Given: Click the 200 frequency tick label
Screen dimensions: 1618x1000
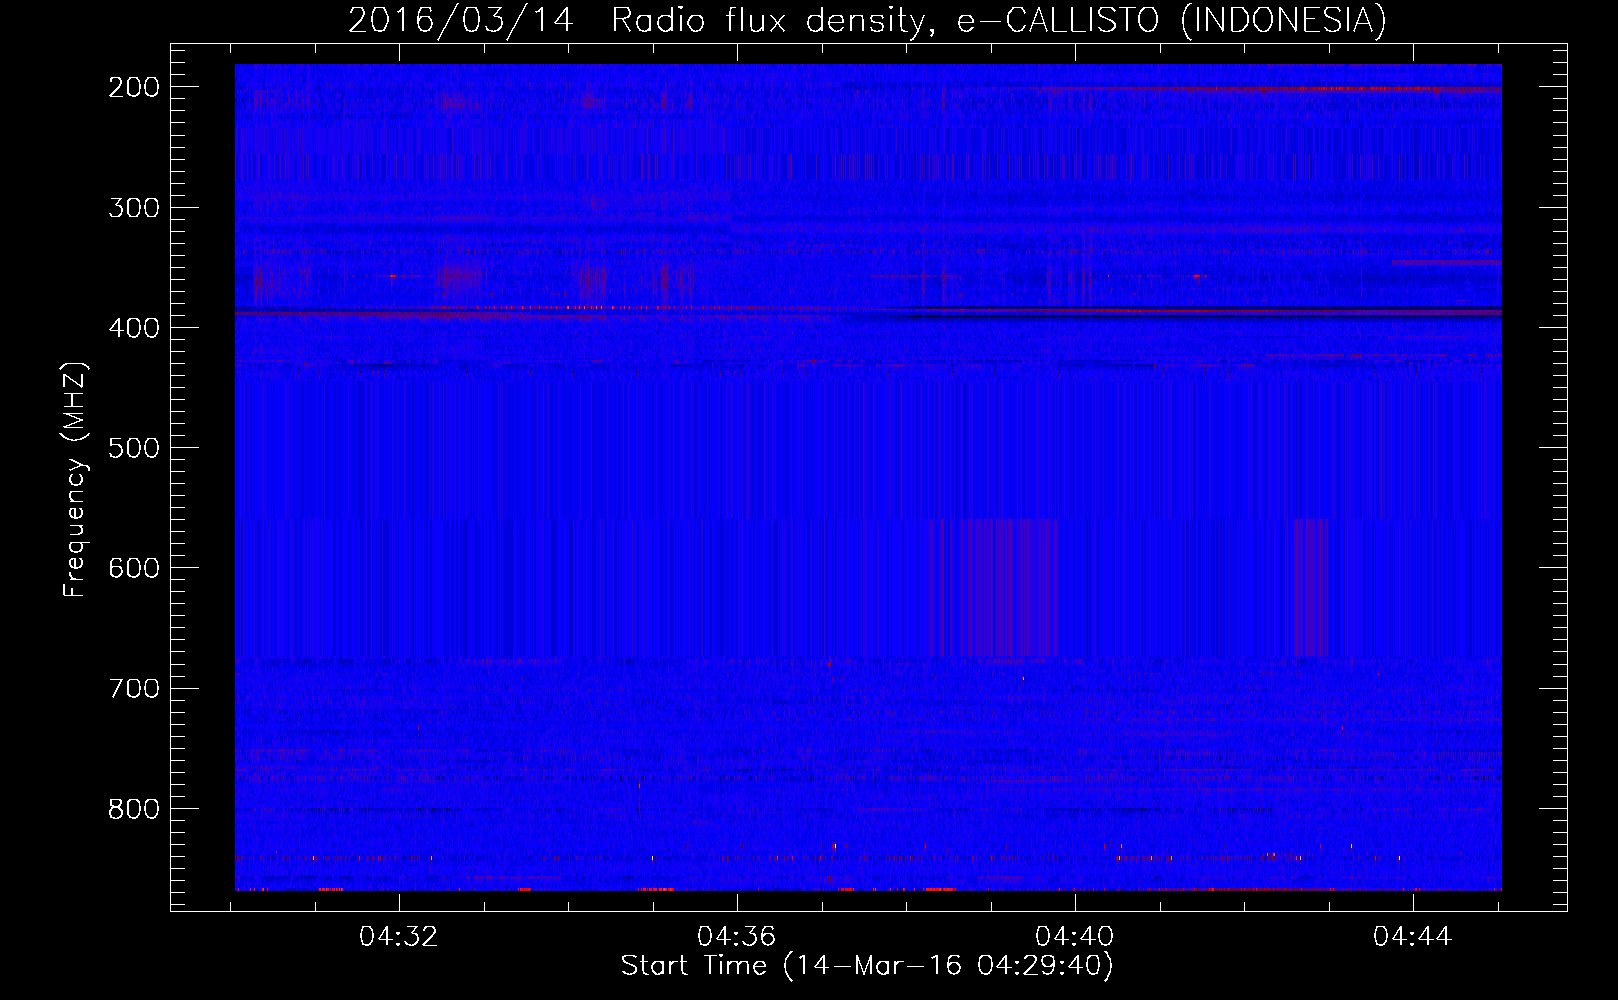Looking at the screenshot, I should click(x=134, y=87).
